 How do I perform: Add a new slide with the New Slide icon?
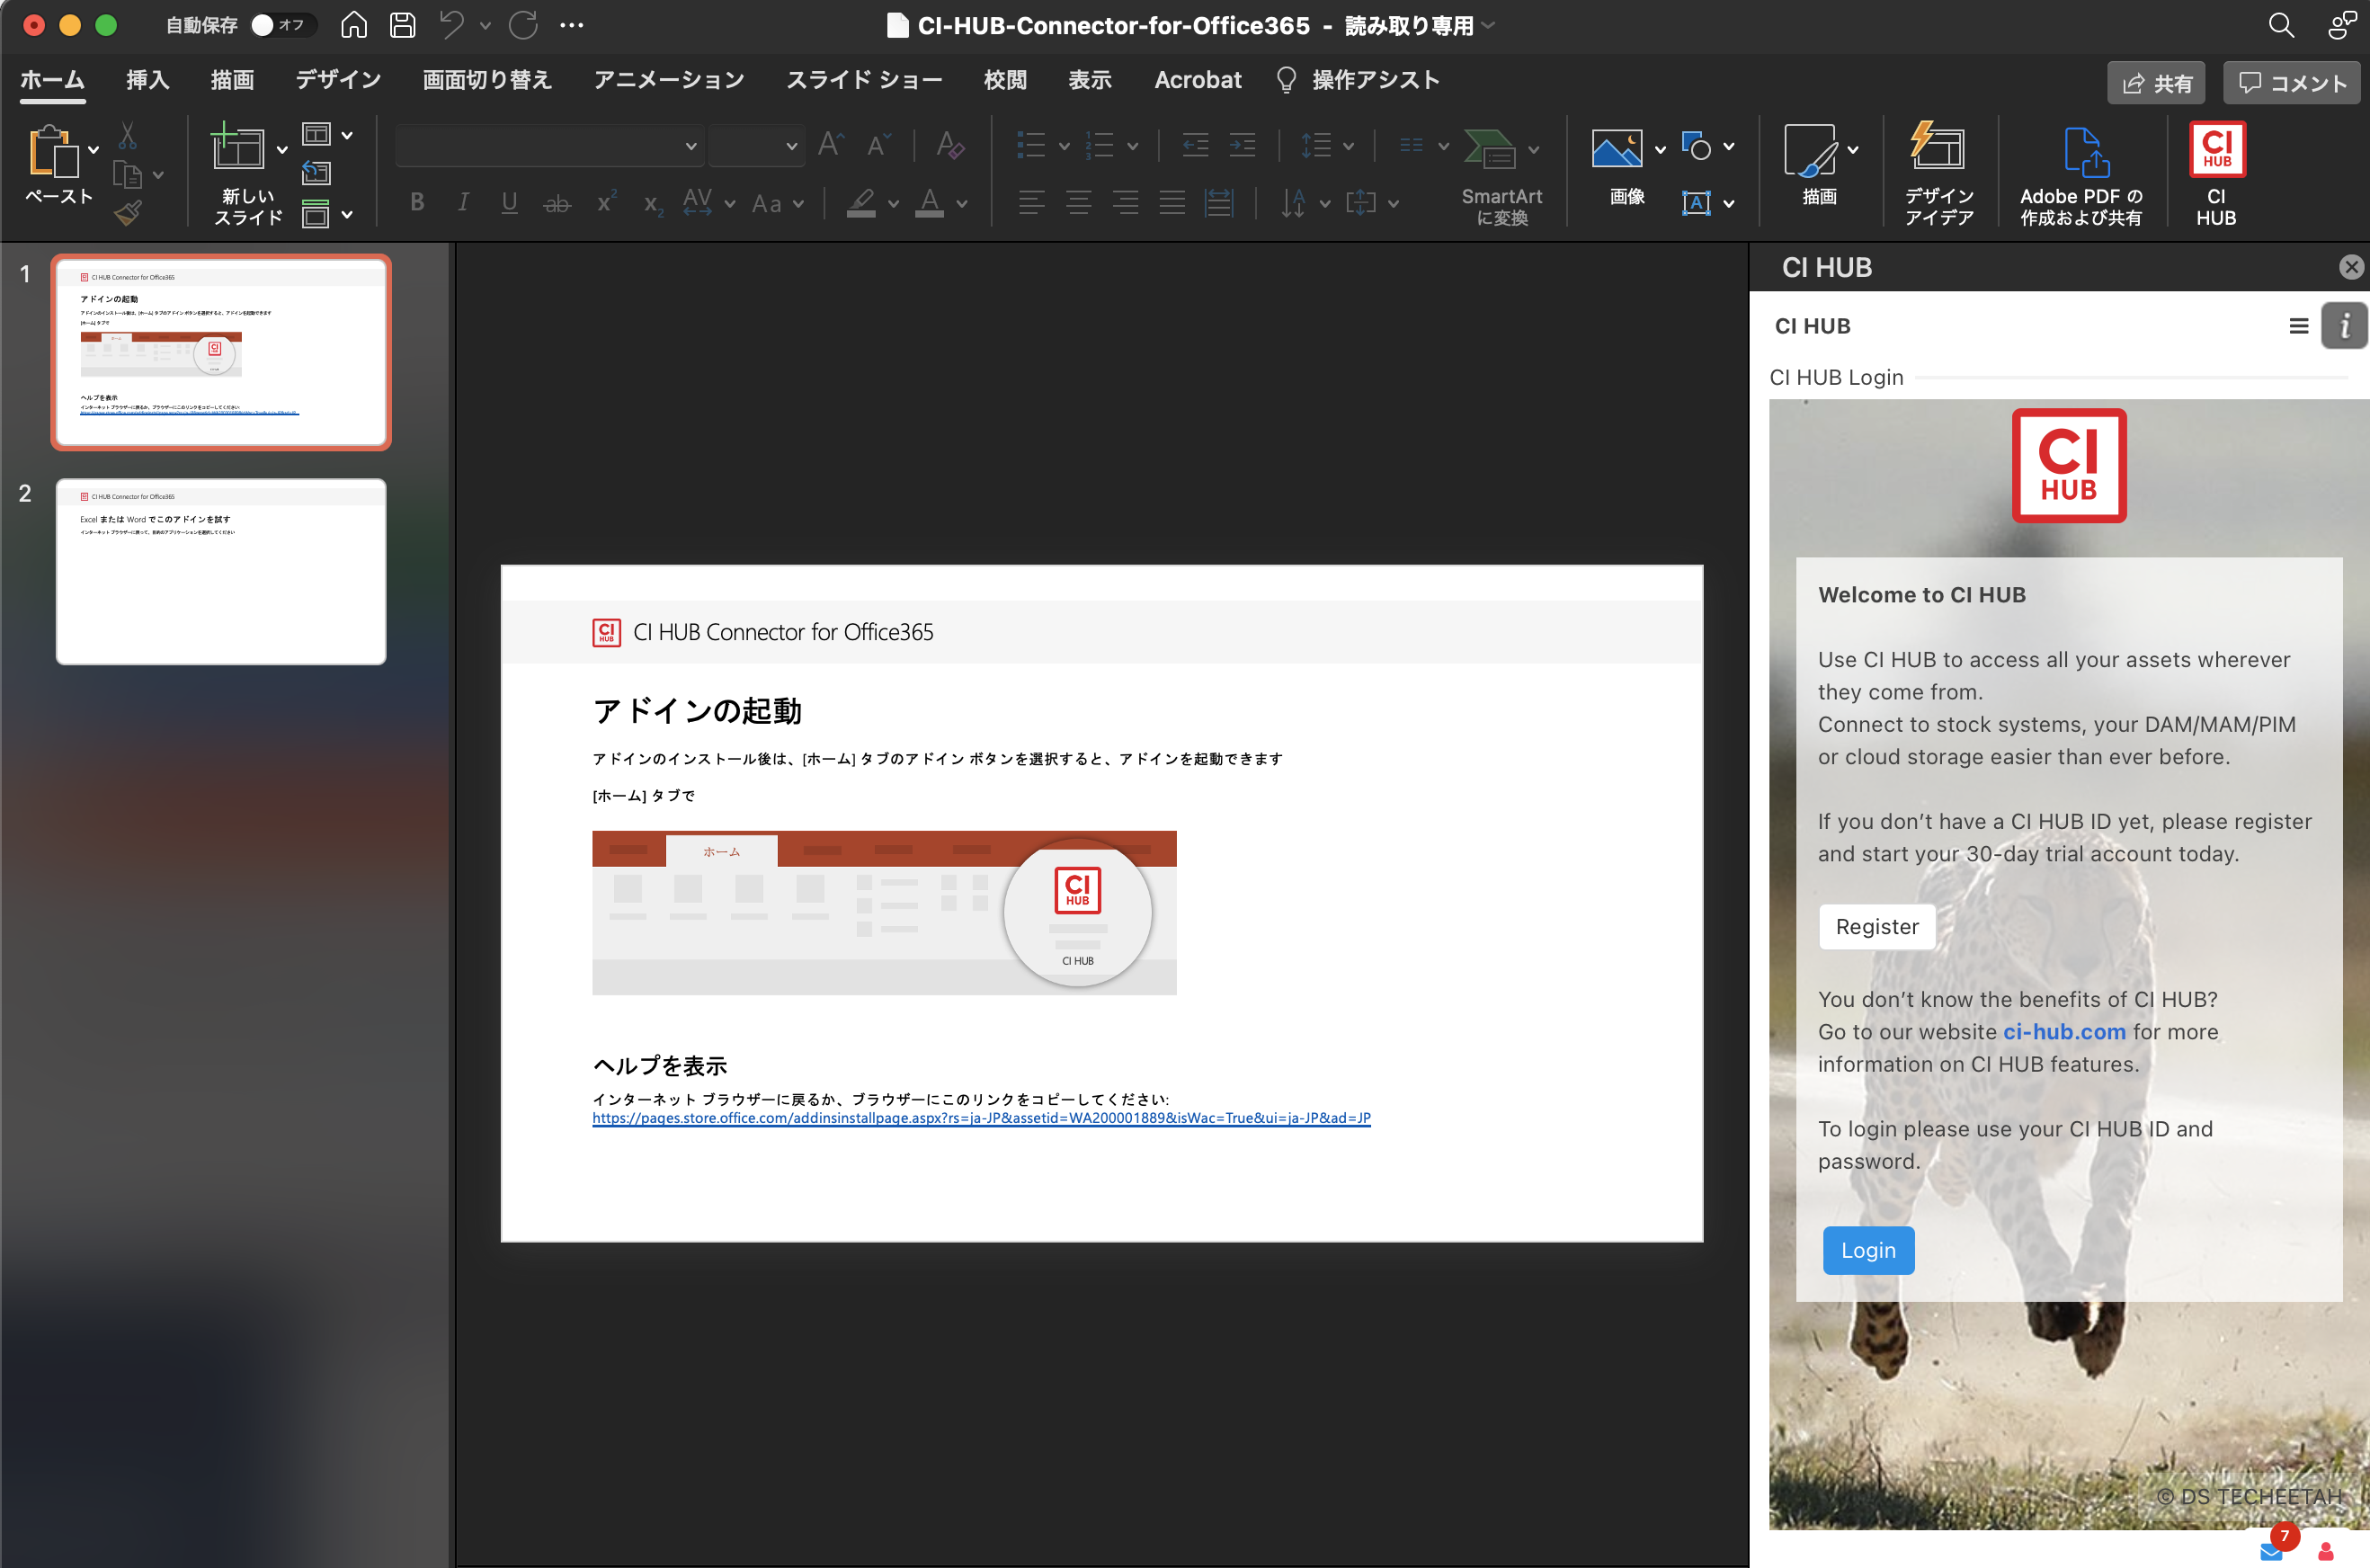[x=237, y=147]
